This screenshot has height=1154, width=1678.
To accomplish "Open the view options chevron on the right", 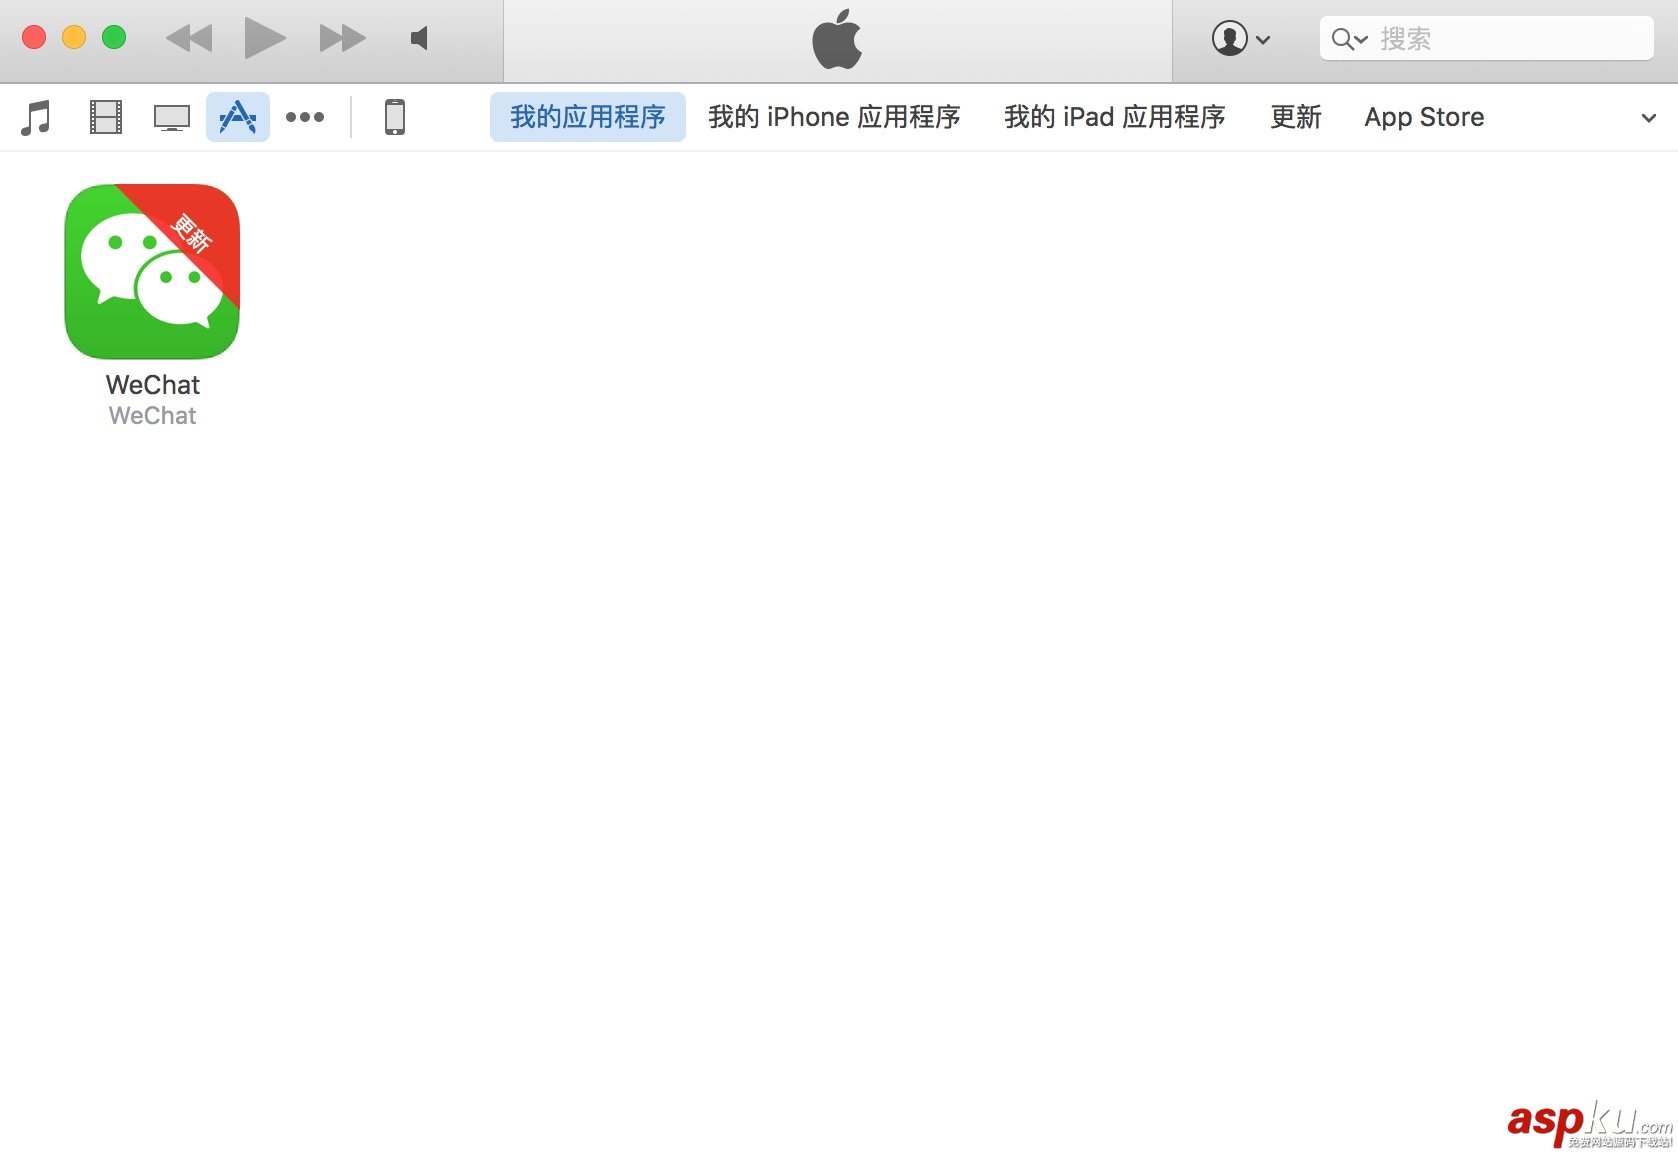I will coord(1648,117).
